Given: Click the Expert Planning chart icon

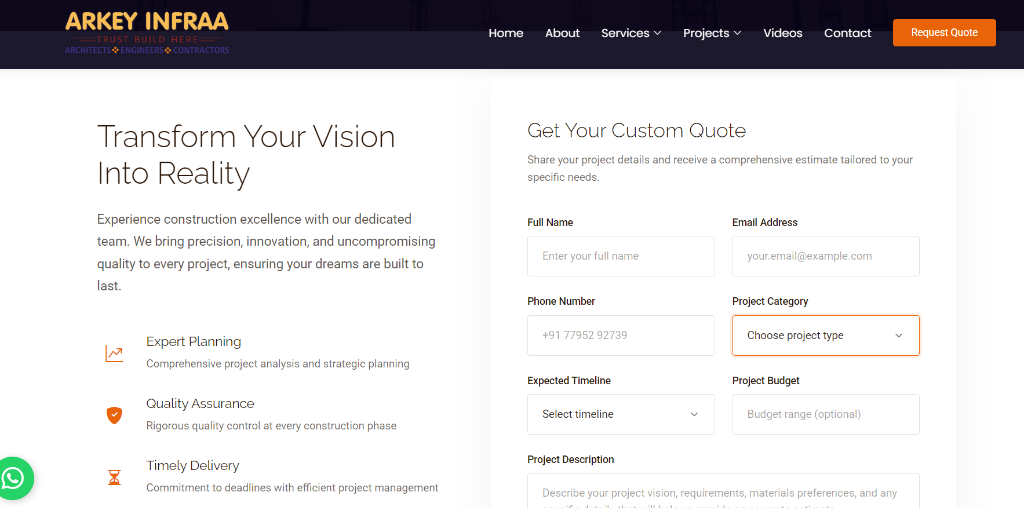Looking at the screenshot, I should [x=114, y=353].
